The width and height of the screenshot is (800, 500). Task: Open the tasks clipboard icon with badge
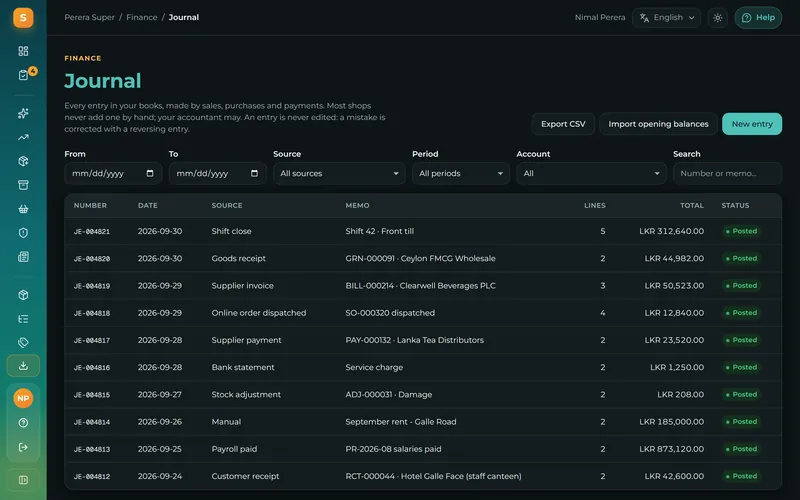pos(23,75)
